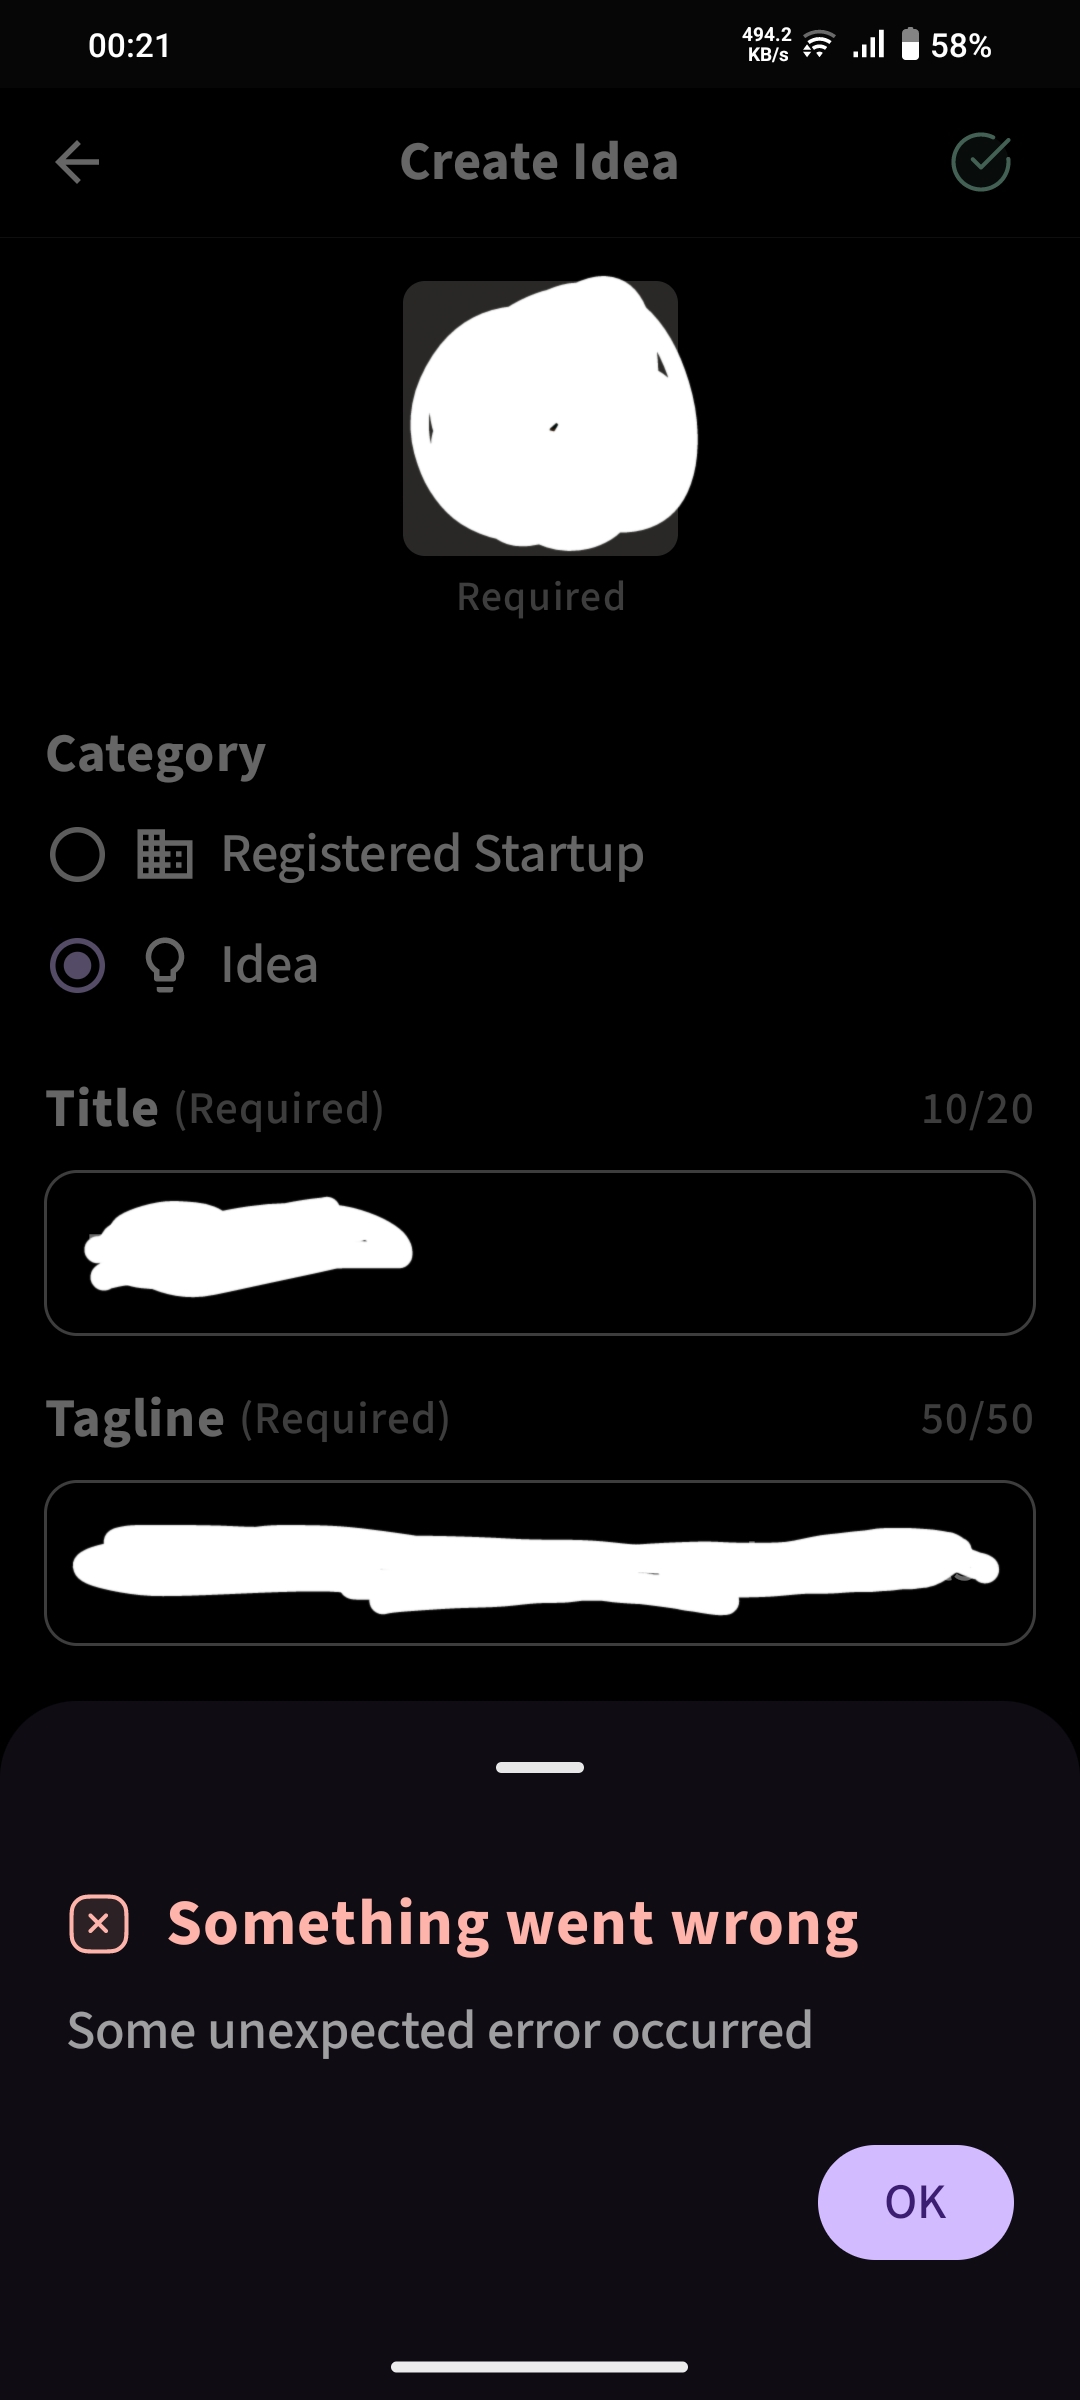Click the lightbulb Idea icon
This screenshot has height=2400, width=1080.
point(165,965)
